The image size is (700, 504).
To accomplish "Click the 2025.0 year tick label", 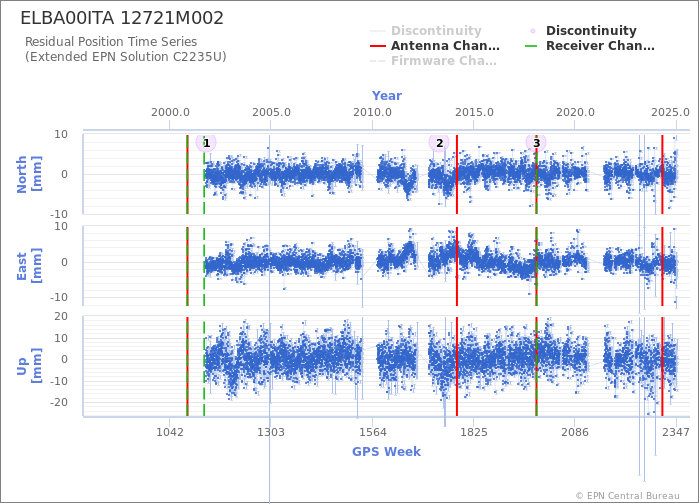I will pyautogui.click(x=671, y=112).
